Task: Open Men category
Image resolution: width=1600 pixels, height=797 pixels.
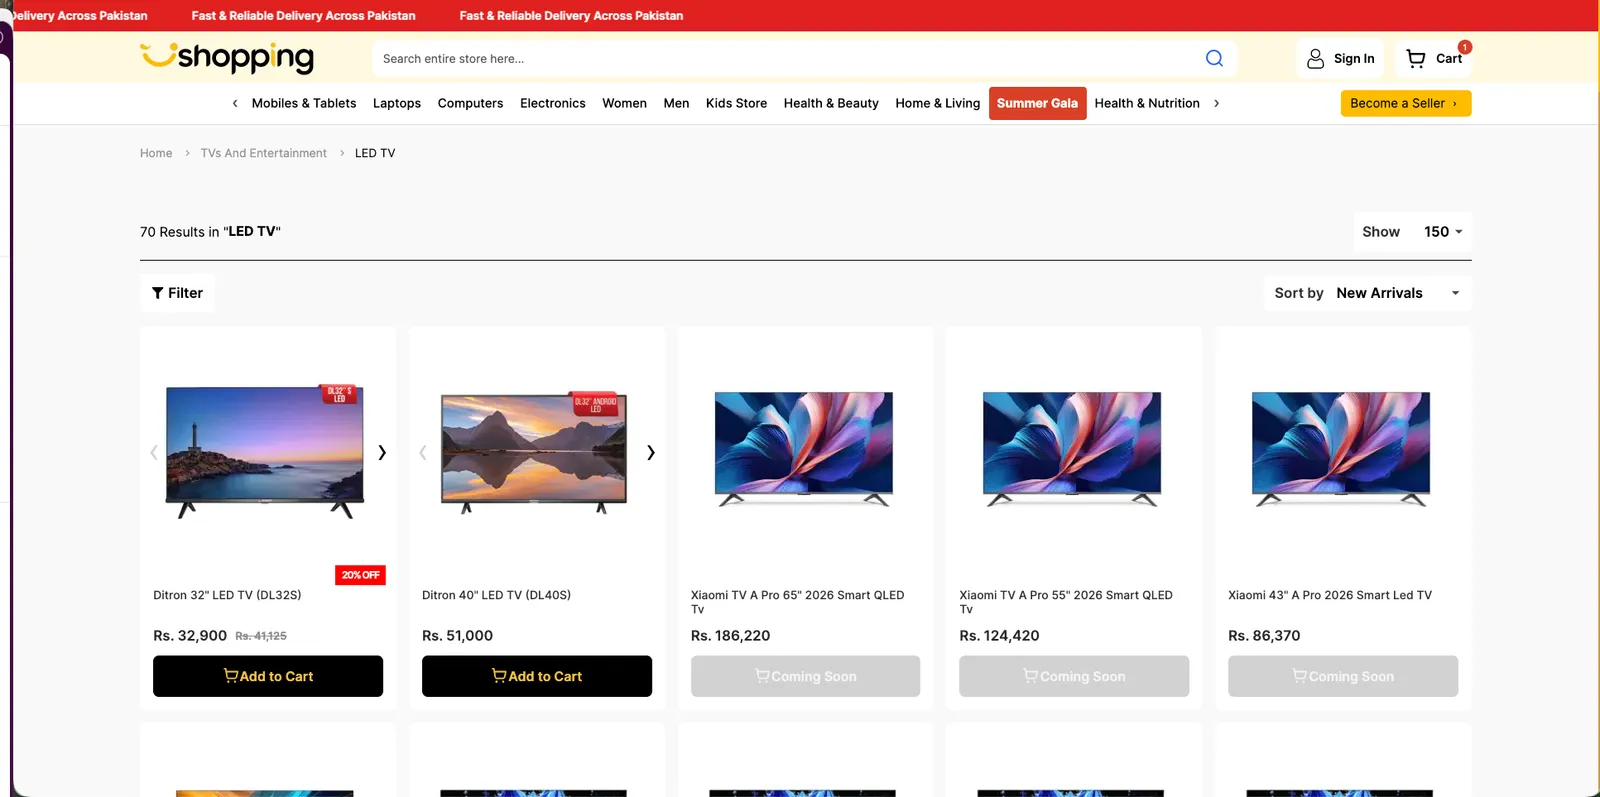Action: [676, 103]
